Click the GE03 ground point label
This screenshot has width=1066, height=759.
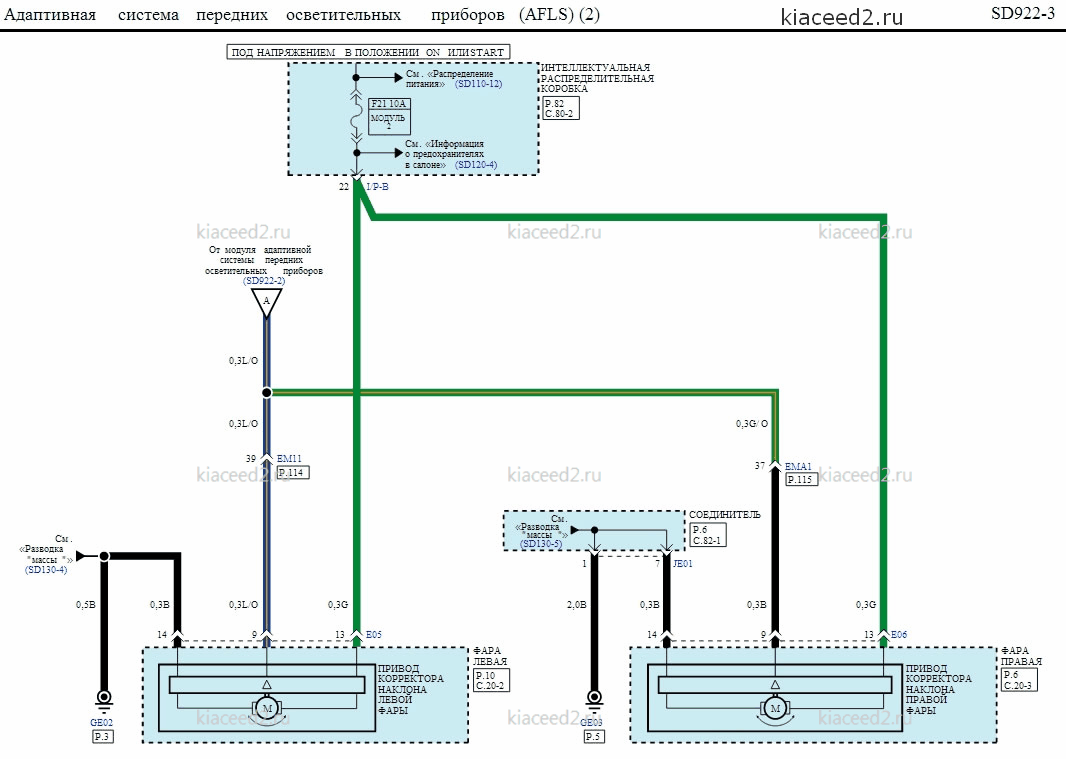[x=591, y=723]
